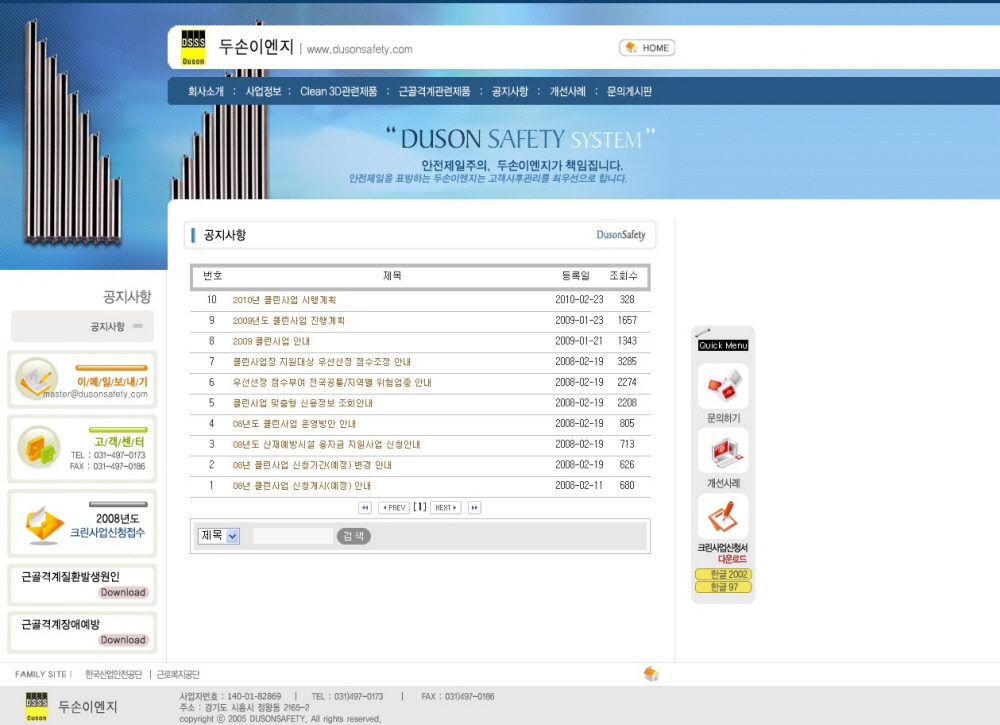Click the 크린사업신청서 pencil icon
The height and width of the screenshot is (725, 1000).
click(x=722, y=516)
